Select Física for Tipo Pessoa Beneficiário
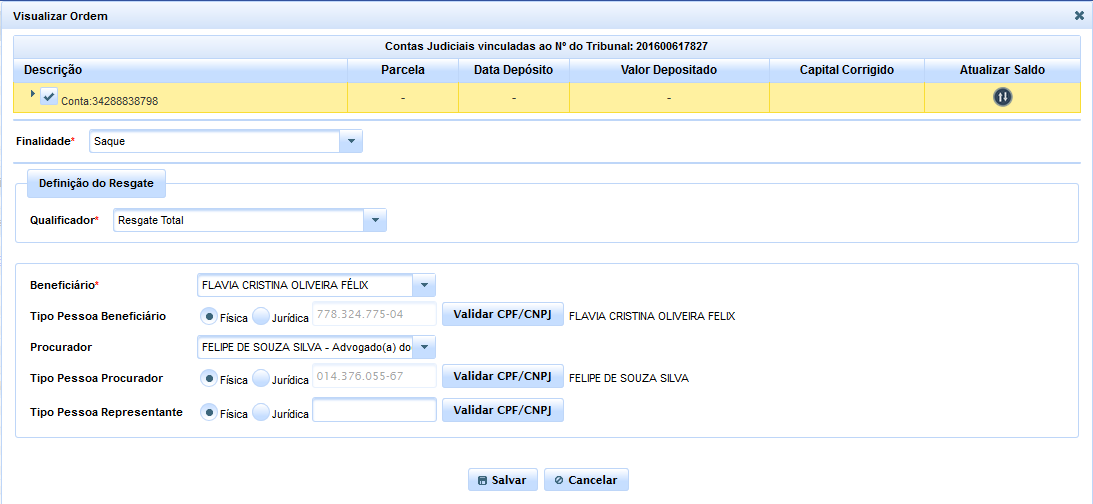The image size is (1093, 504). pos(209,316)
